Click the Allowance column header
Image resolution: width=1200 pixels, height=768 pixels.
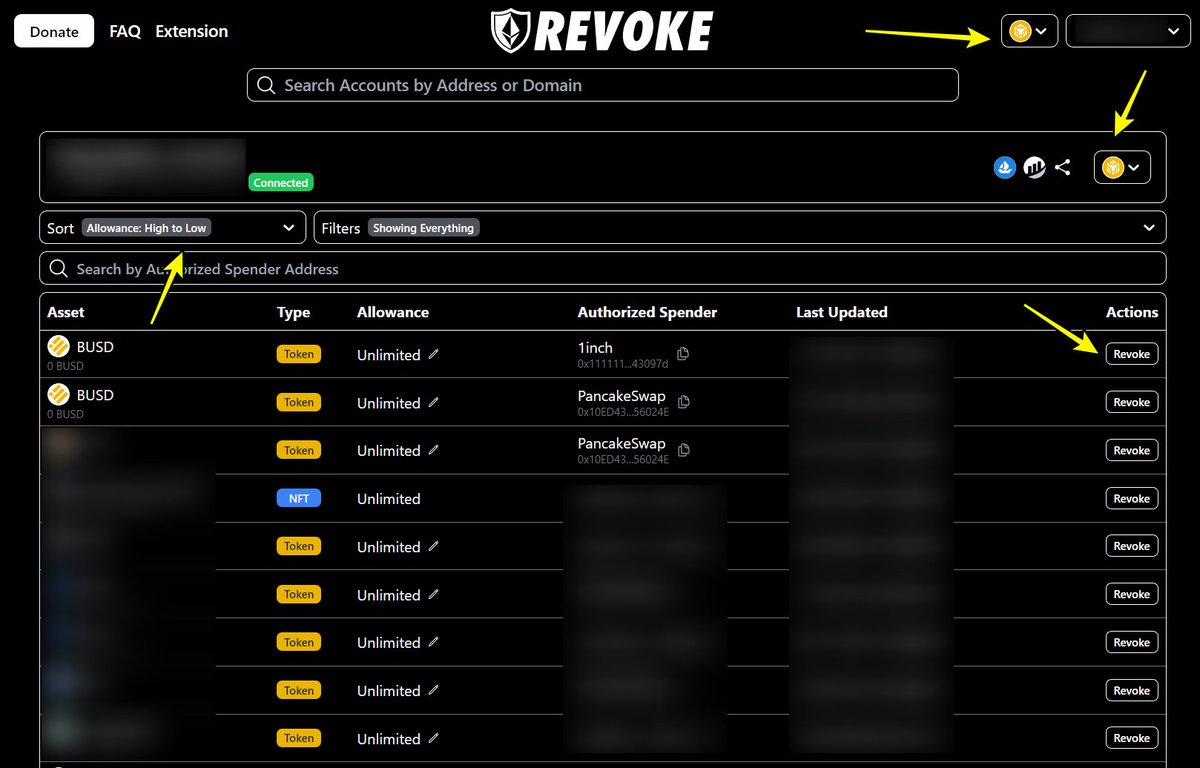coord(393,312)
